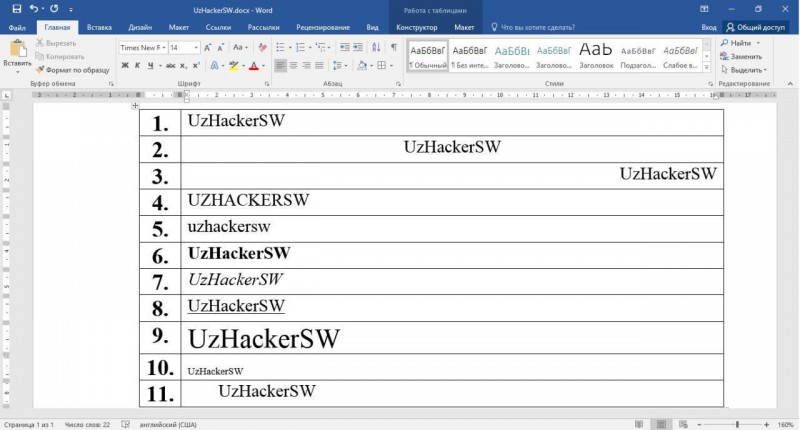Screen dimensions: 800x430
Task: Toggle superscript (x²) formatting
Action: pos(196,65)
